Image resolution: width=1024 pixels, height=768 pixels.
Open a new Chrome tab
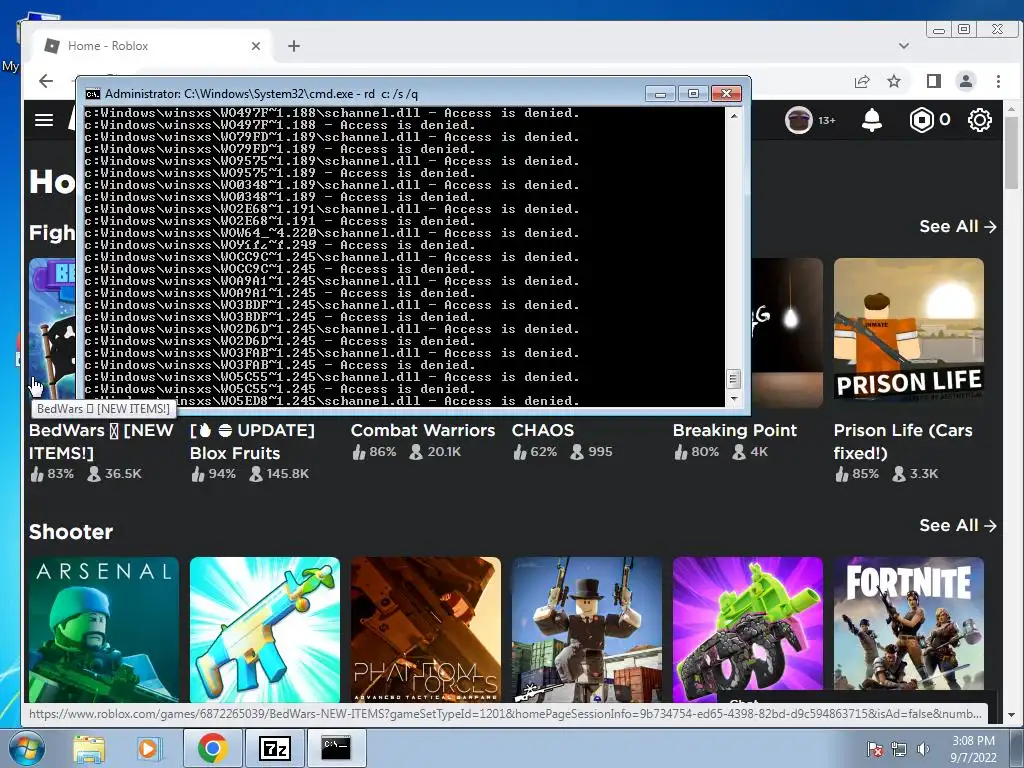point(294,46)
